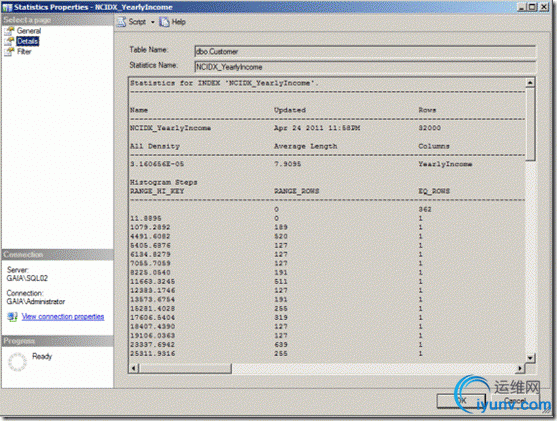Open the Filter page

coord(24,52)
